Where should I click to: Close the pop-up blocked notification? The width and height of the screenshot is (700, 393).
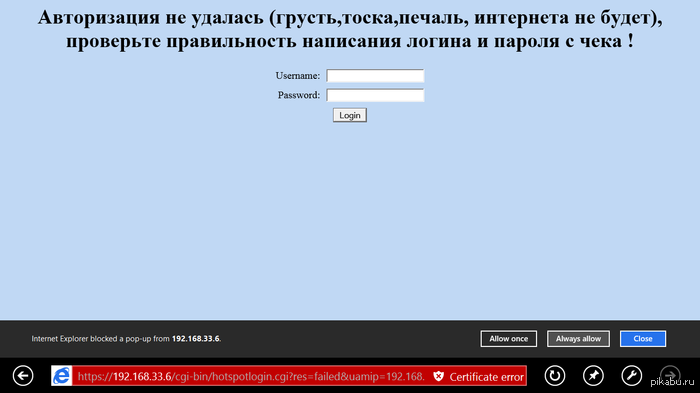click(x=643, y=339)
